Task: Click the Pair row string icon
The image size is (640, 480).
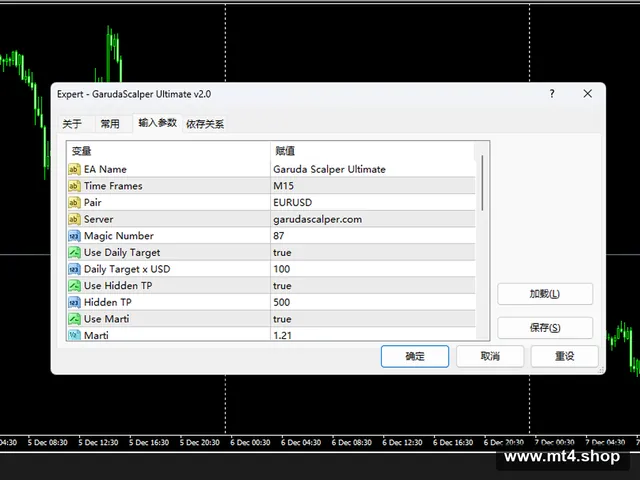Action: [74, 202]
